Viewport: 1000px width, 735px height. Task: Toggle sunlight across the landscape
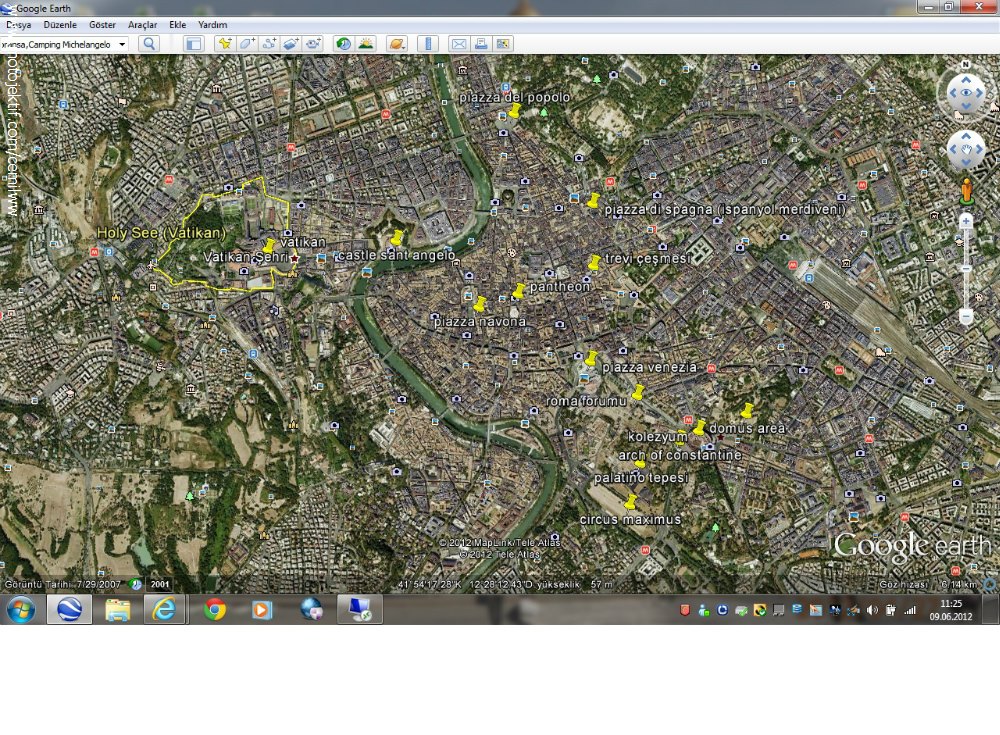(366, 43)
